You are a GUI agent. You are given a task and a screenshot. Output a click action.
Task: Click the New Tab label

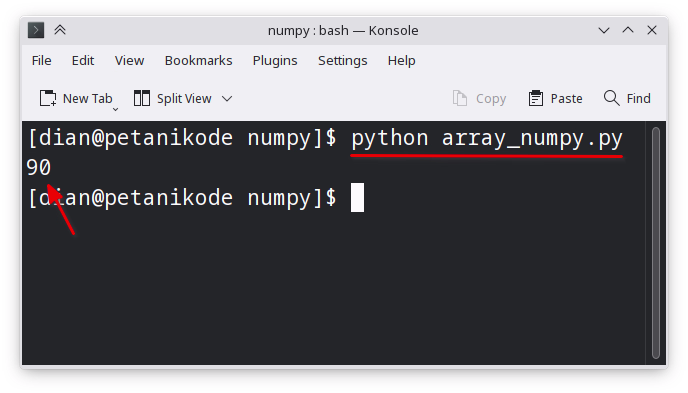coord(87,99)
